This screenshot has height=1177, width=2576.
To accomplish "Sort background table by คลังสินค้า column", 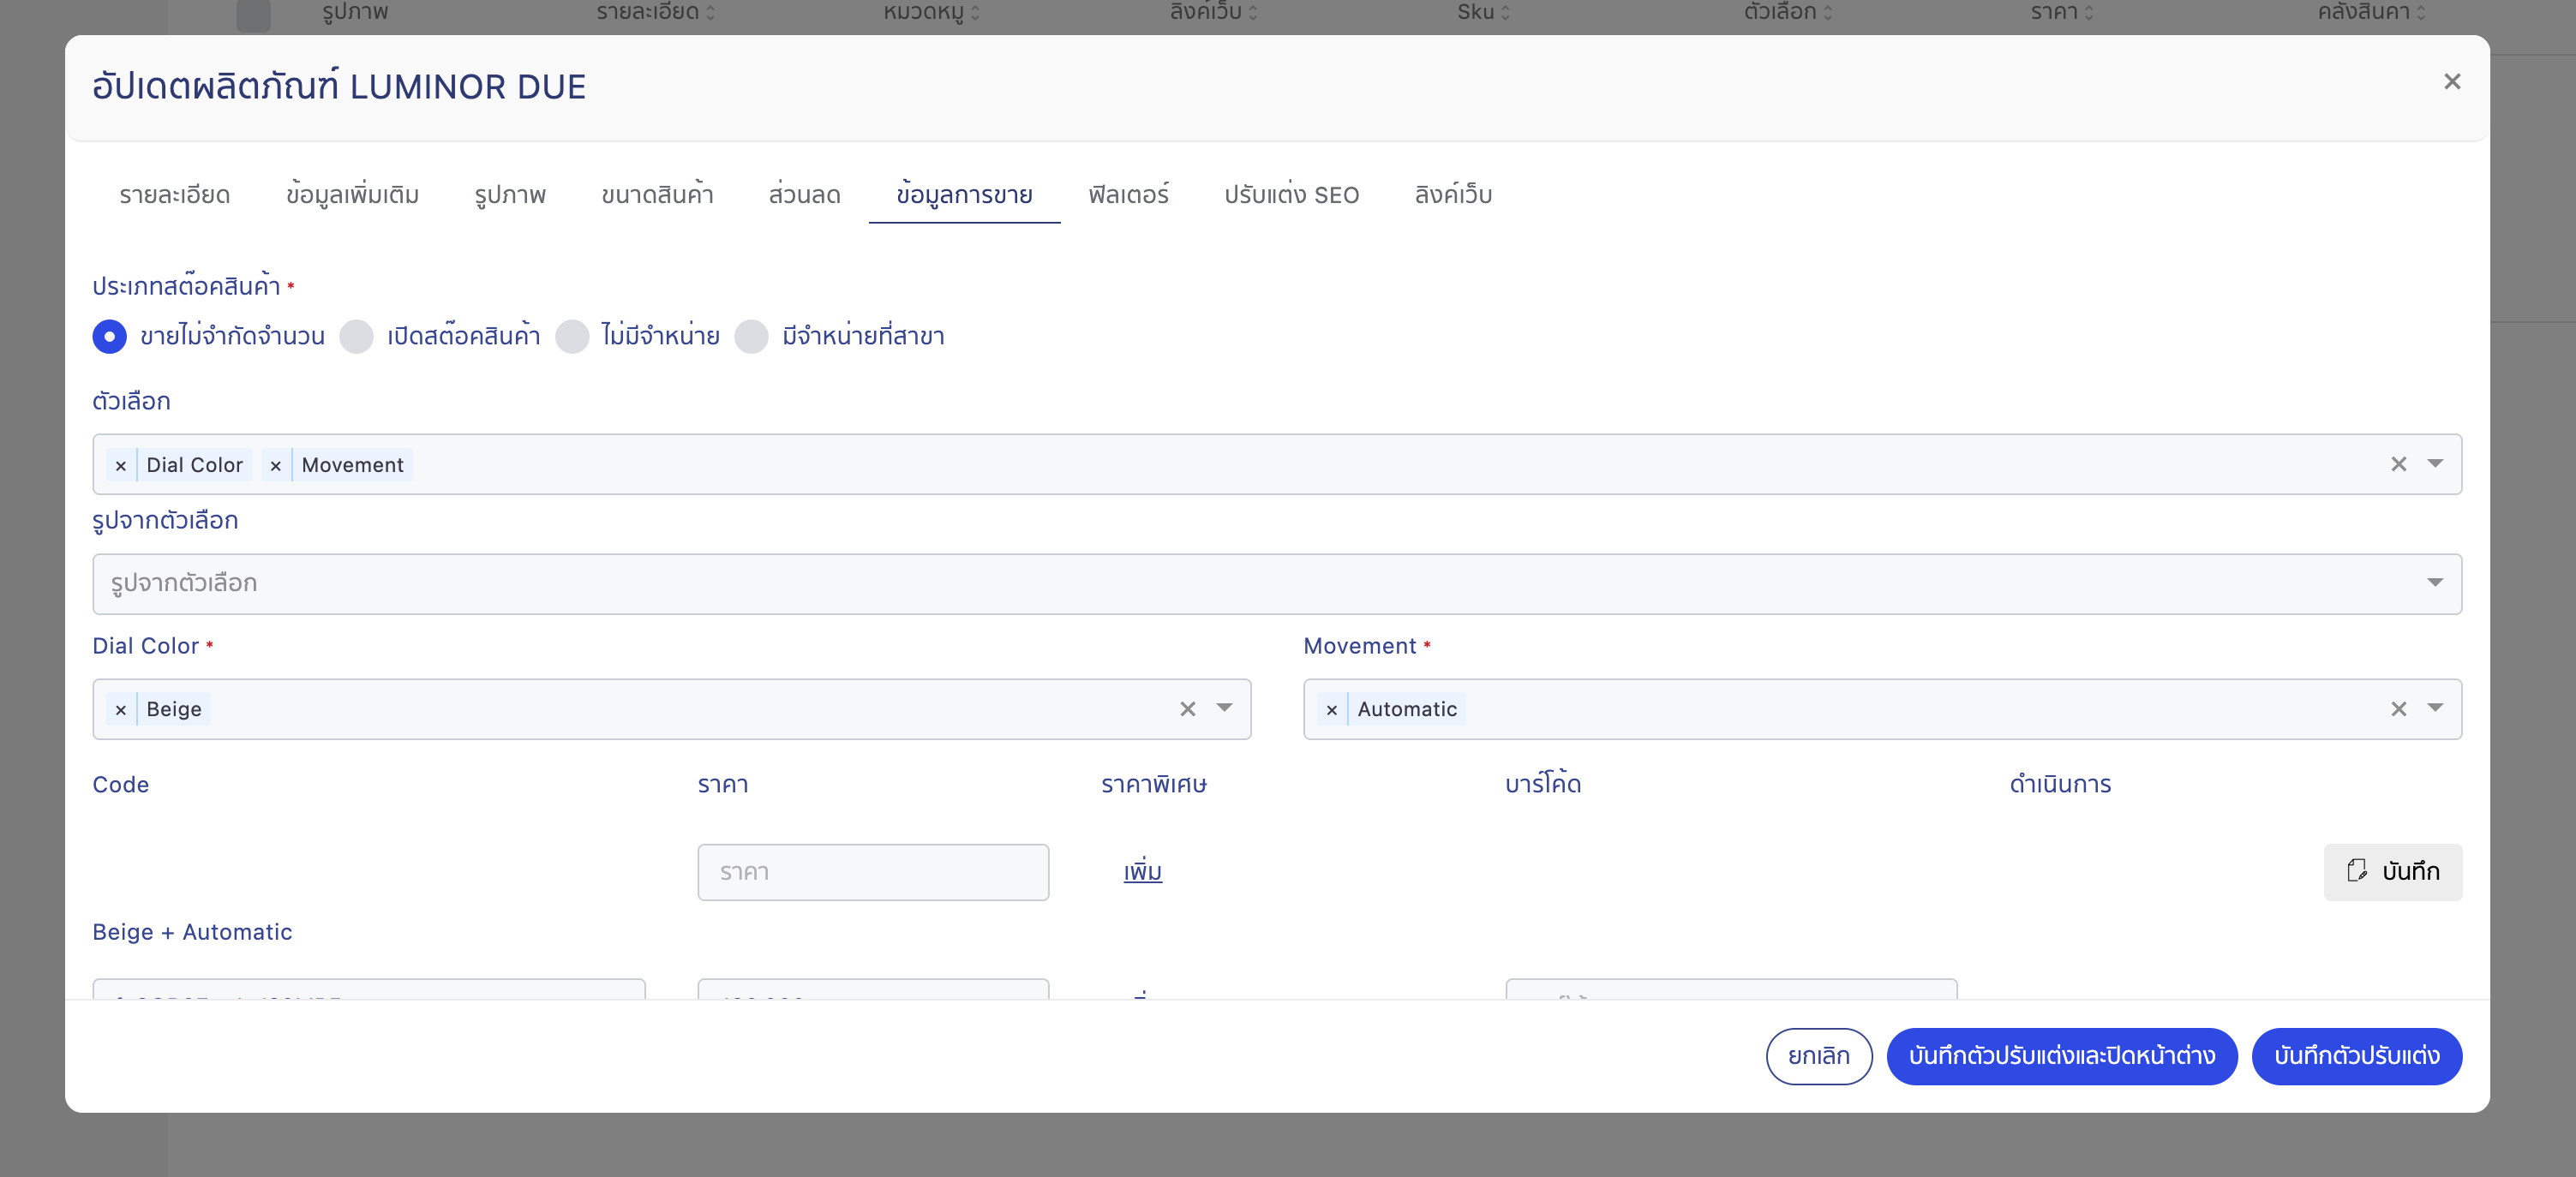I will pyautogui.click(x=2371, y=12).
